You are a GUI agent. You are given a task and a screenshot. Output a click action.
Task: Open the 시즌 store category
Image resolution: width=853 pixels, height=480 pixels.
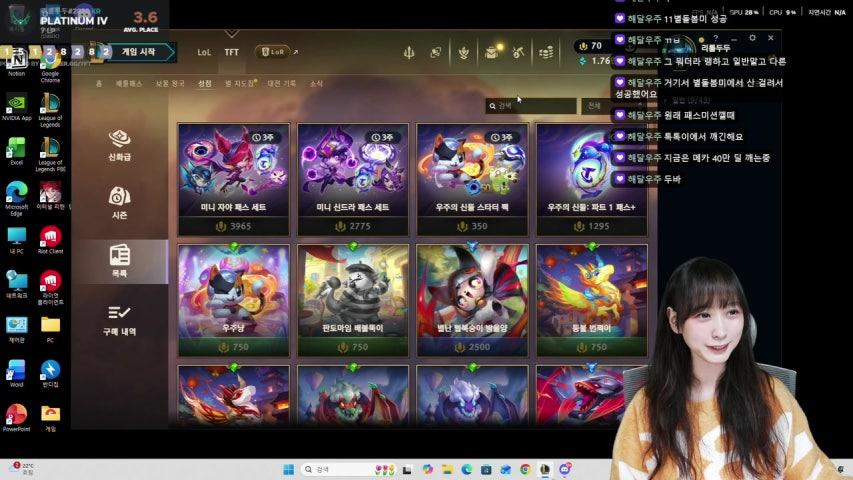pyautogui.click(x=120, y=202)
